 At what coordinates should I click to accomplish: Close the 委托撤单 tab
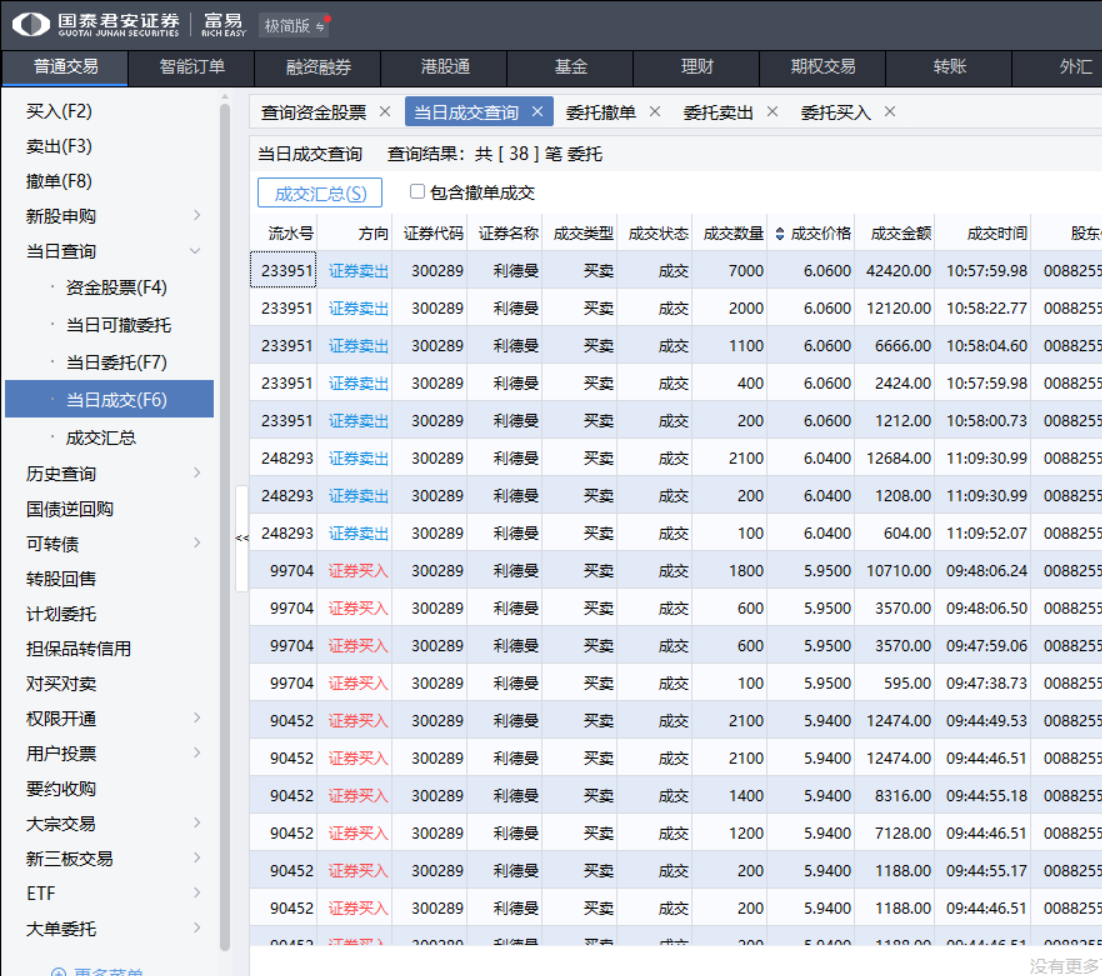(655, 112)
